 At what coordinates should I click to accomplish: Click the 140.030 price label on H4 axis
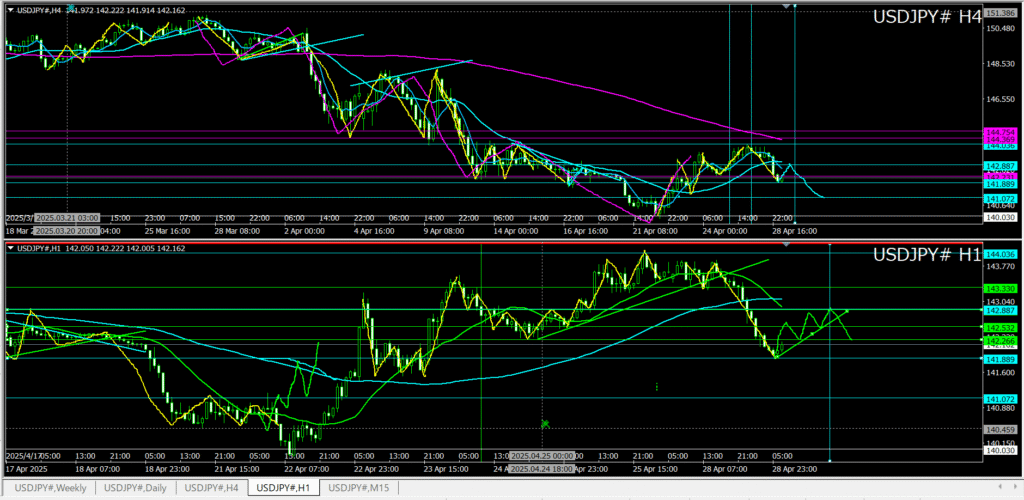click(x=1000, y=217)
